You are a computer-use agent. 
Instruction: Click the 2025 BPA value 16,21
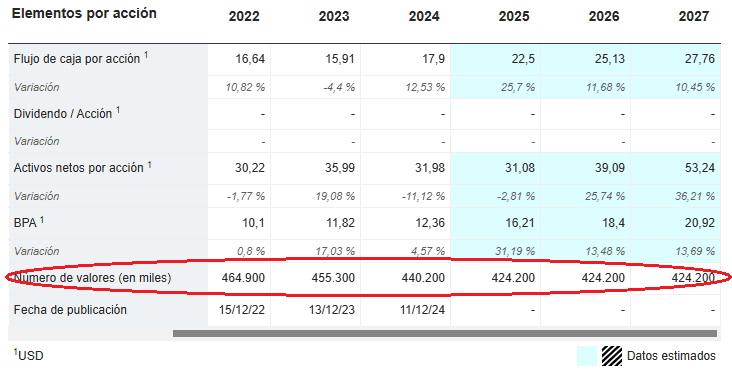coord(520,223)
